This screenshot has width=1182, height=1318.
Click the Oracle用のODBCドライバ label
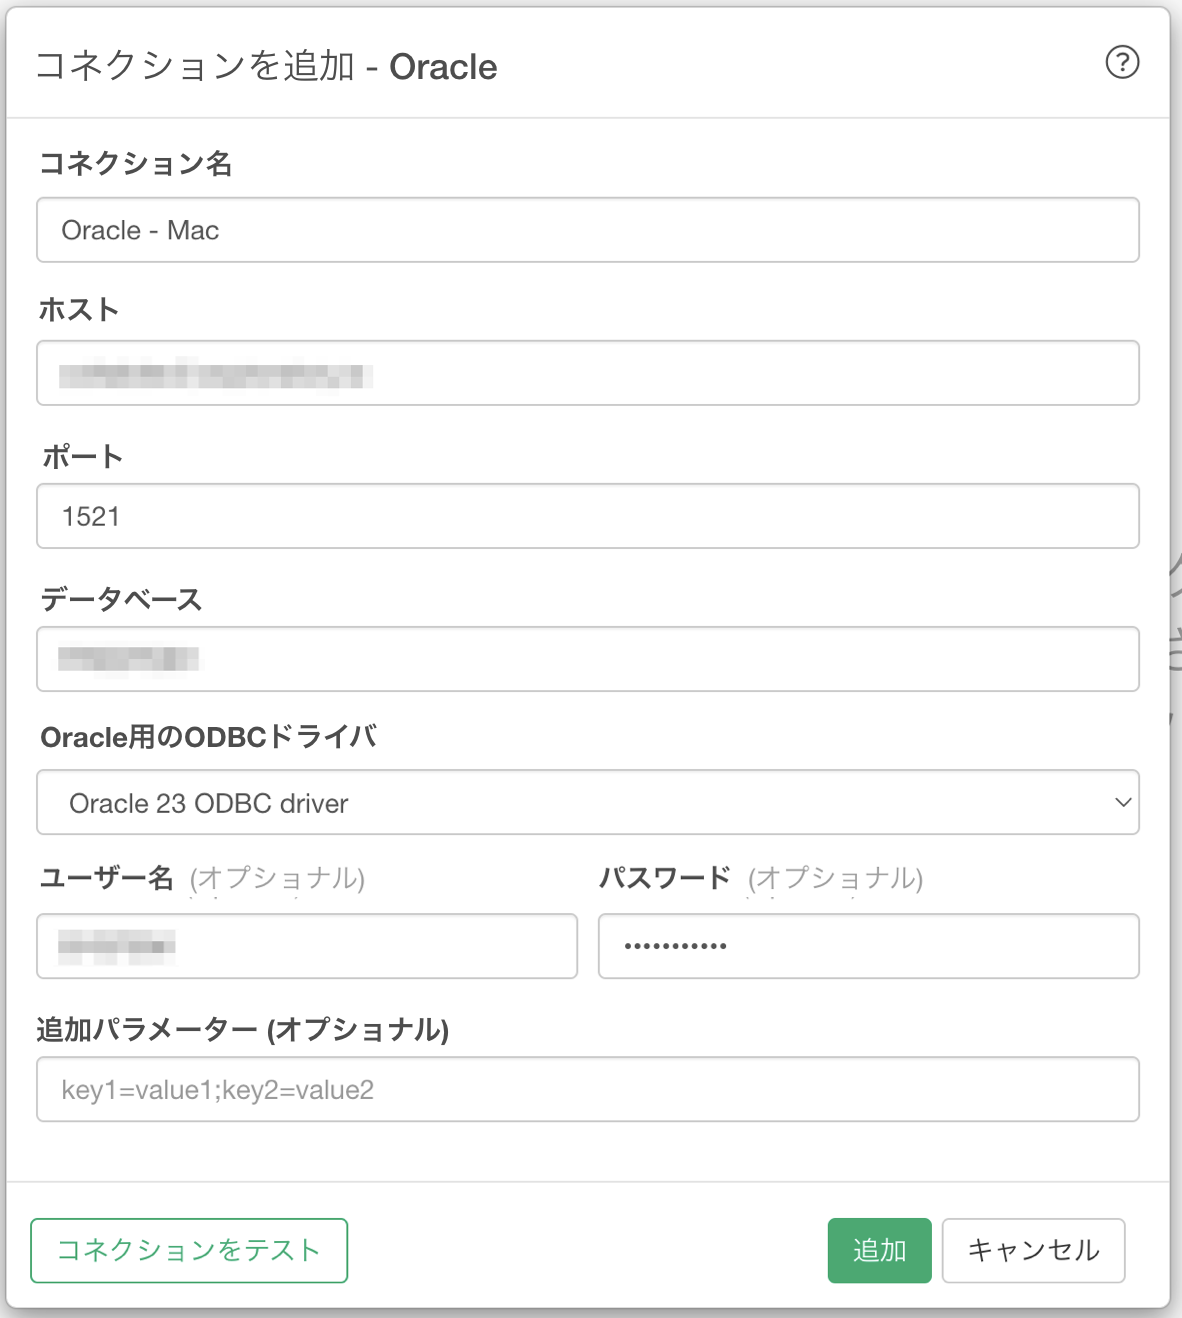[208, 737]
